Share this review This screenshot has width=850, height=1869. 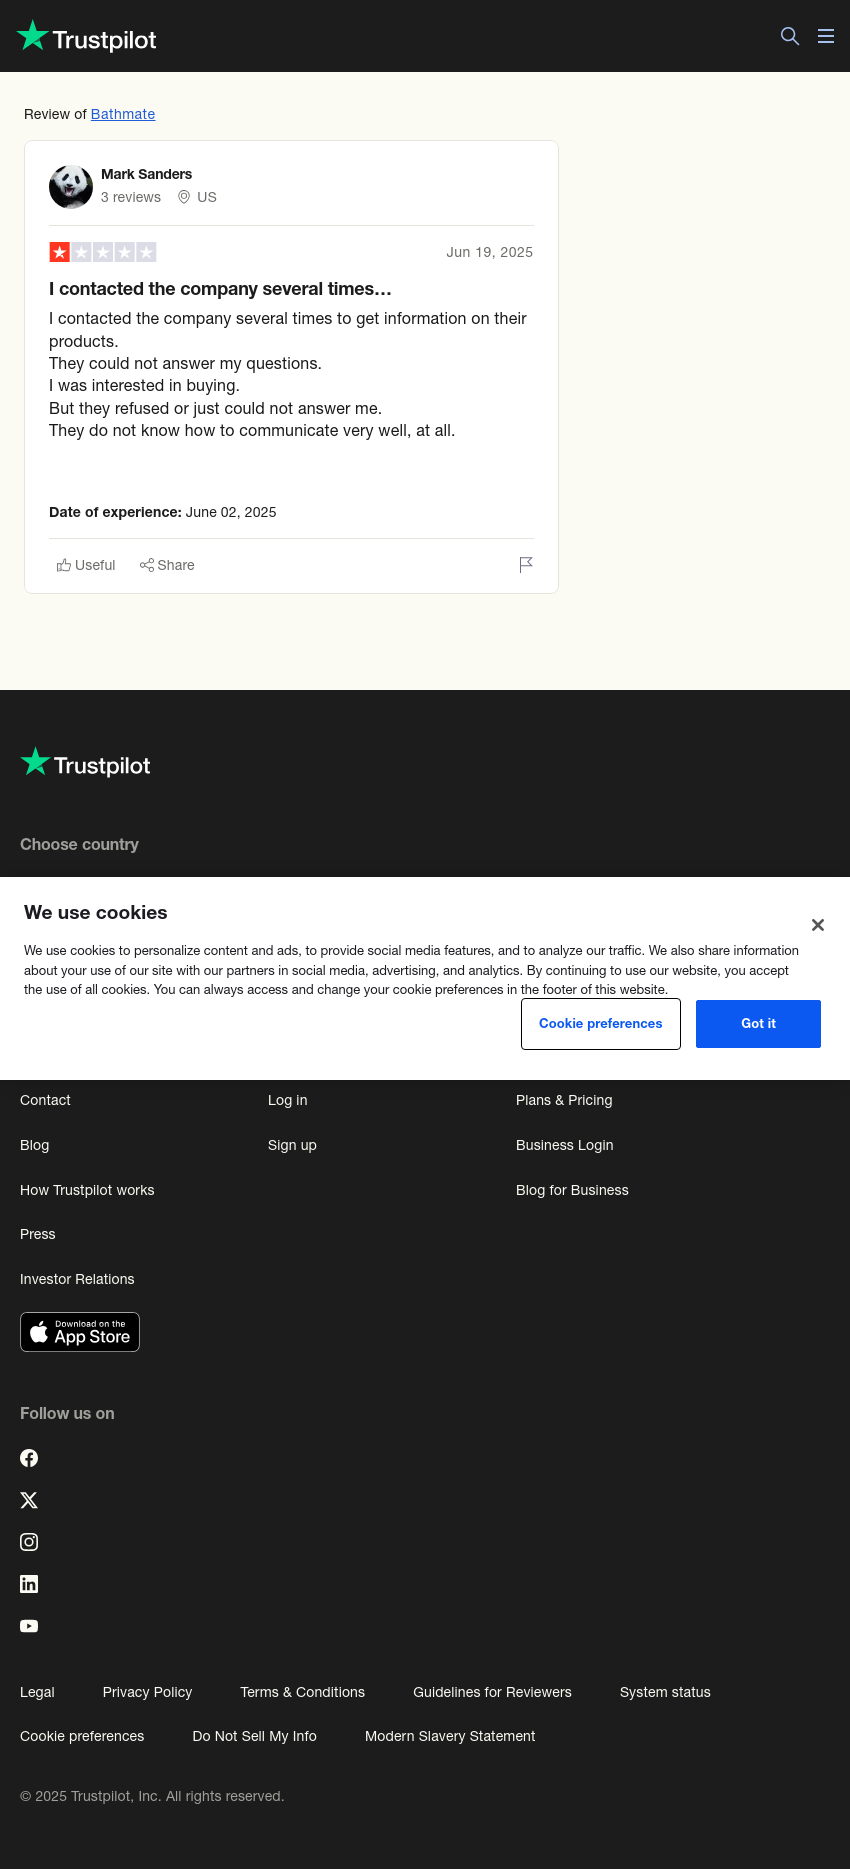coord(167,565)
